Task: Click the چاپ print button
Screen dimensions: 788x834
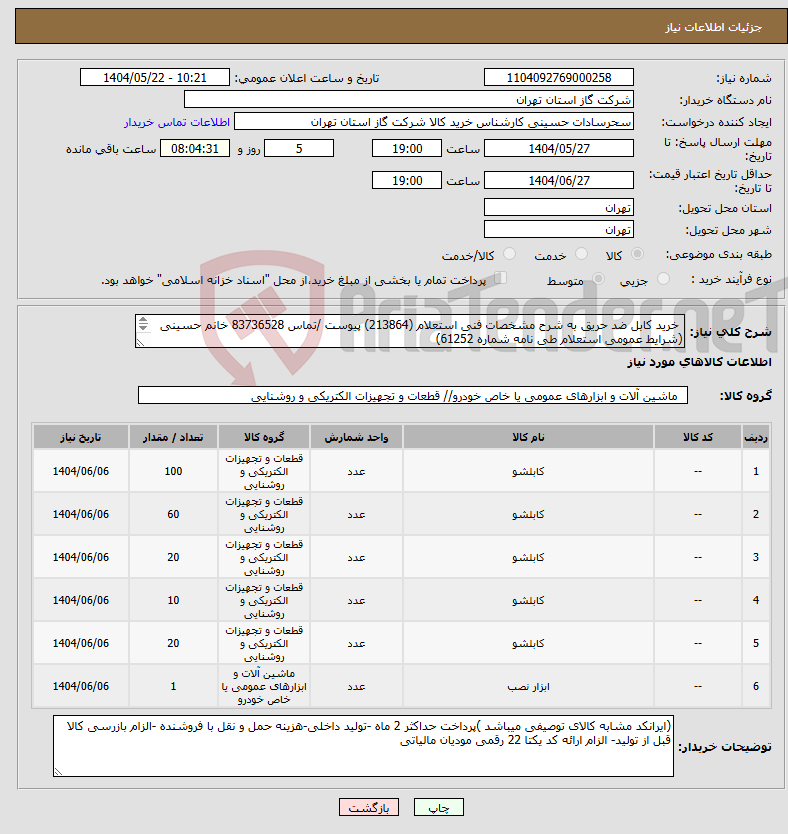Action: (439, 807)
